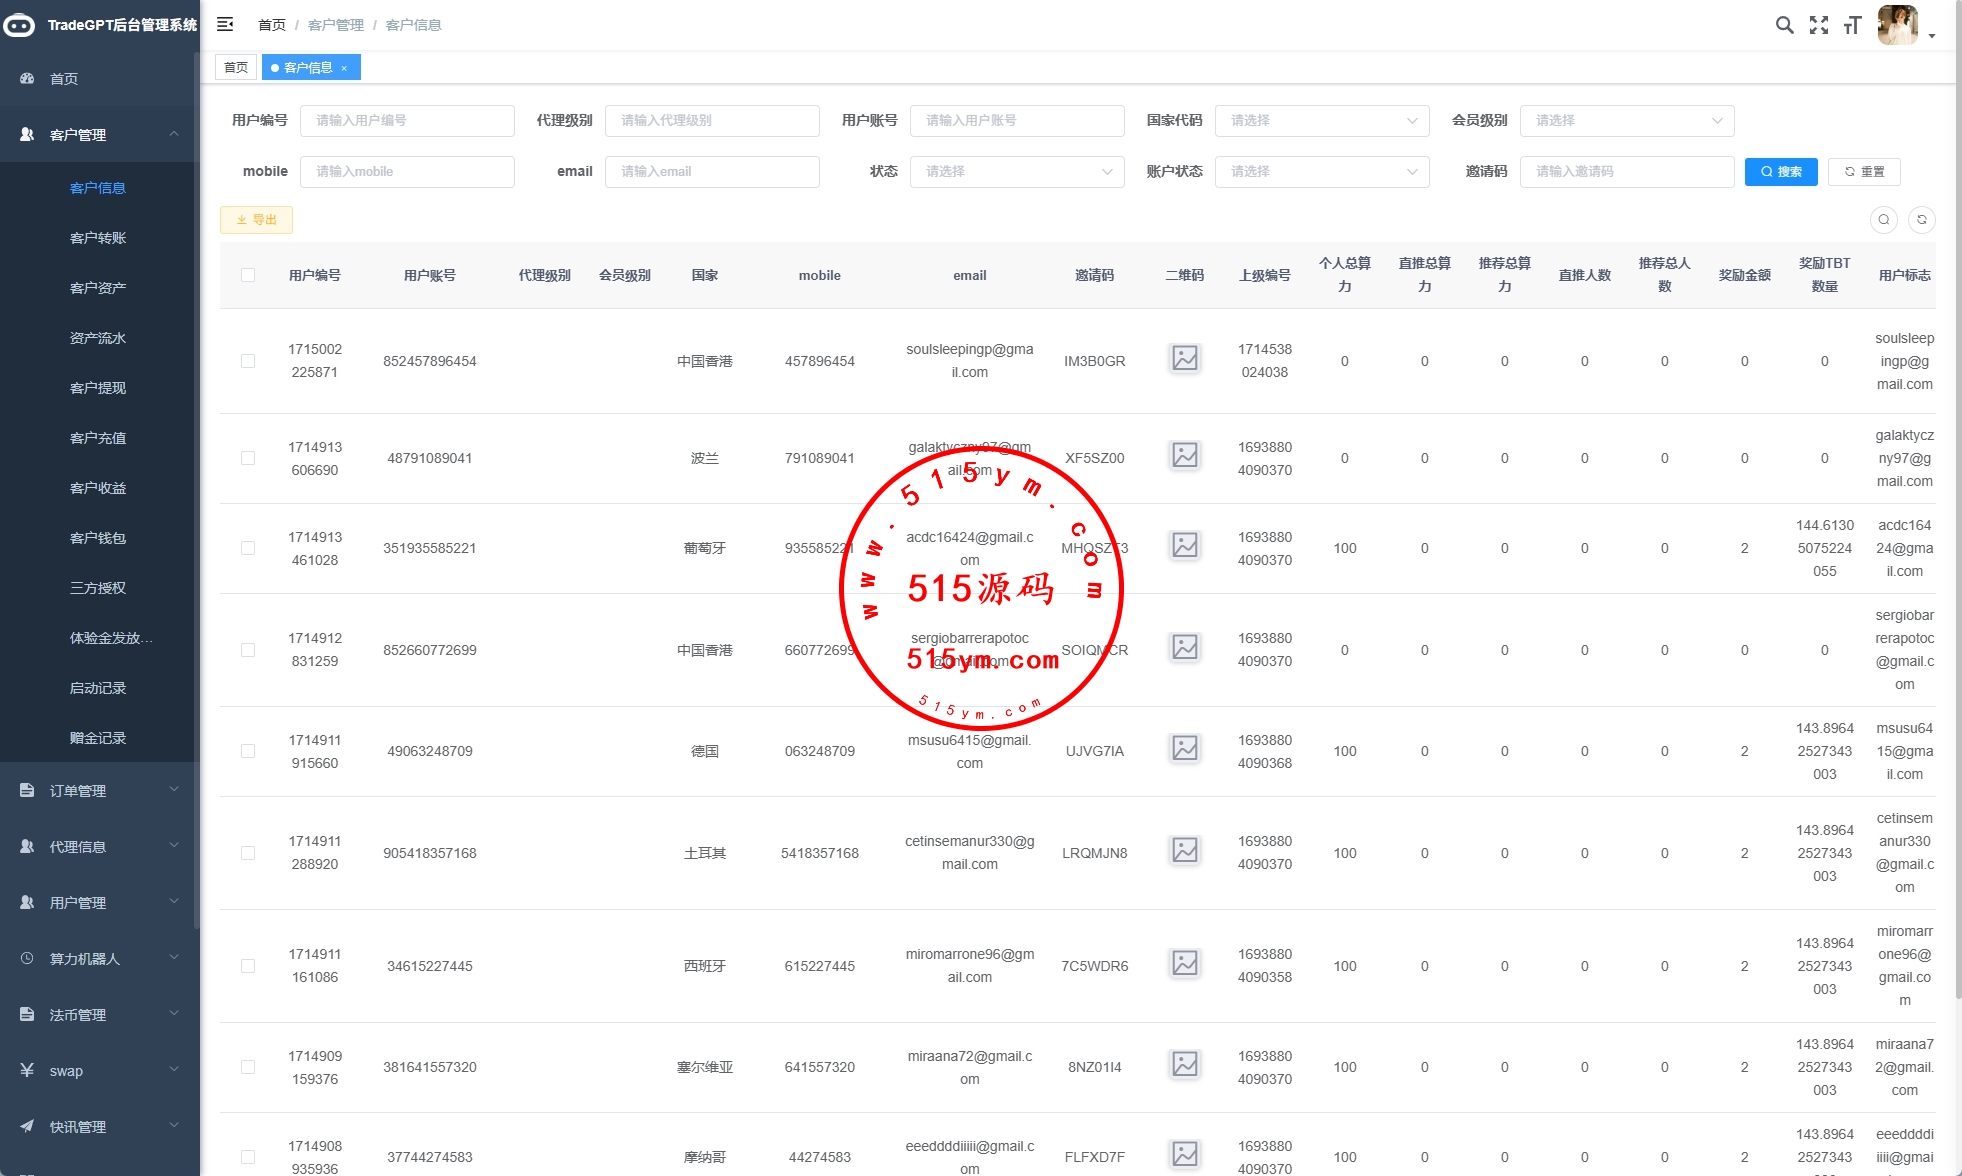
Task: Click the 邀请码 input field
Action: [x=1626, y=172]
